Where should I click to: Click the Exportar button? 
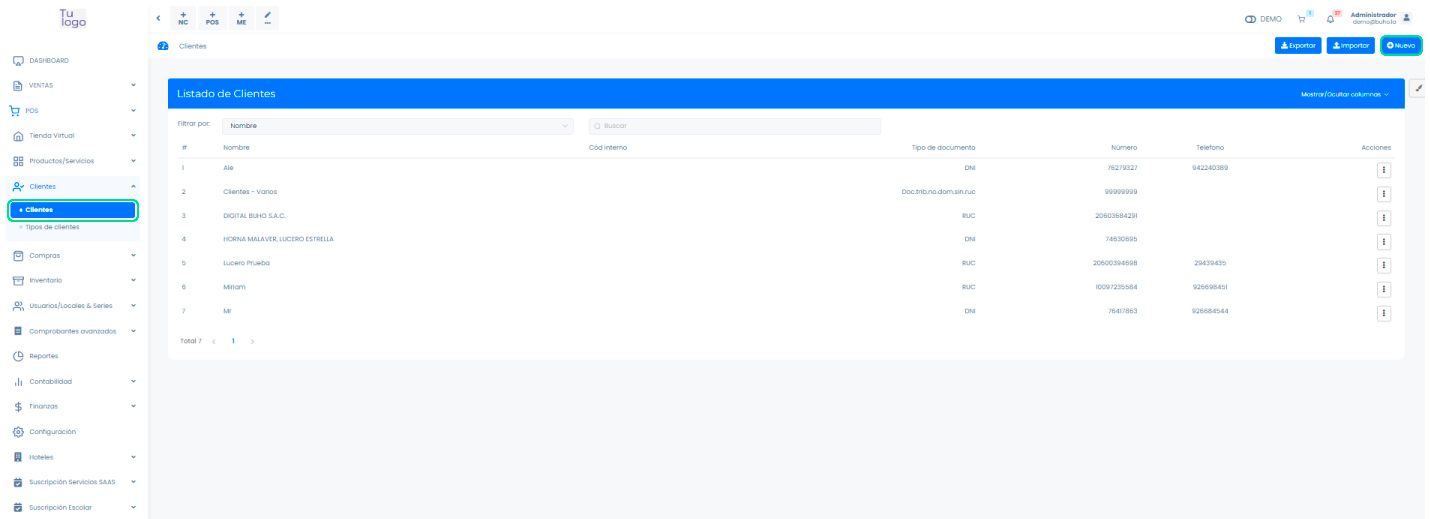tap(1298, 45)
